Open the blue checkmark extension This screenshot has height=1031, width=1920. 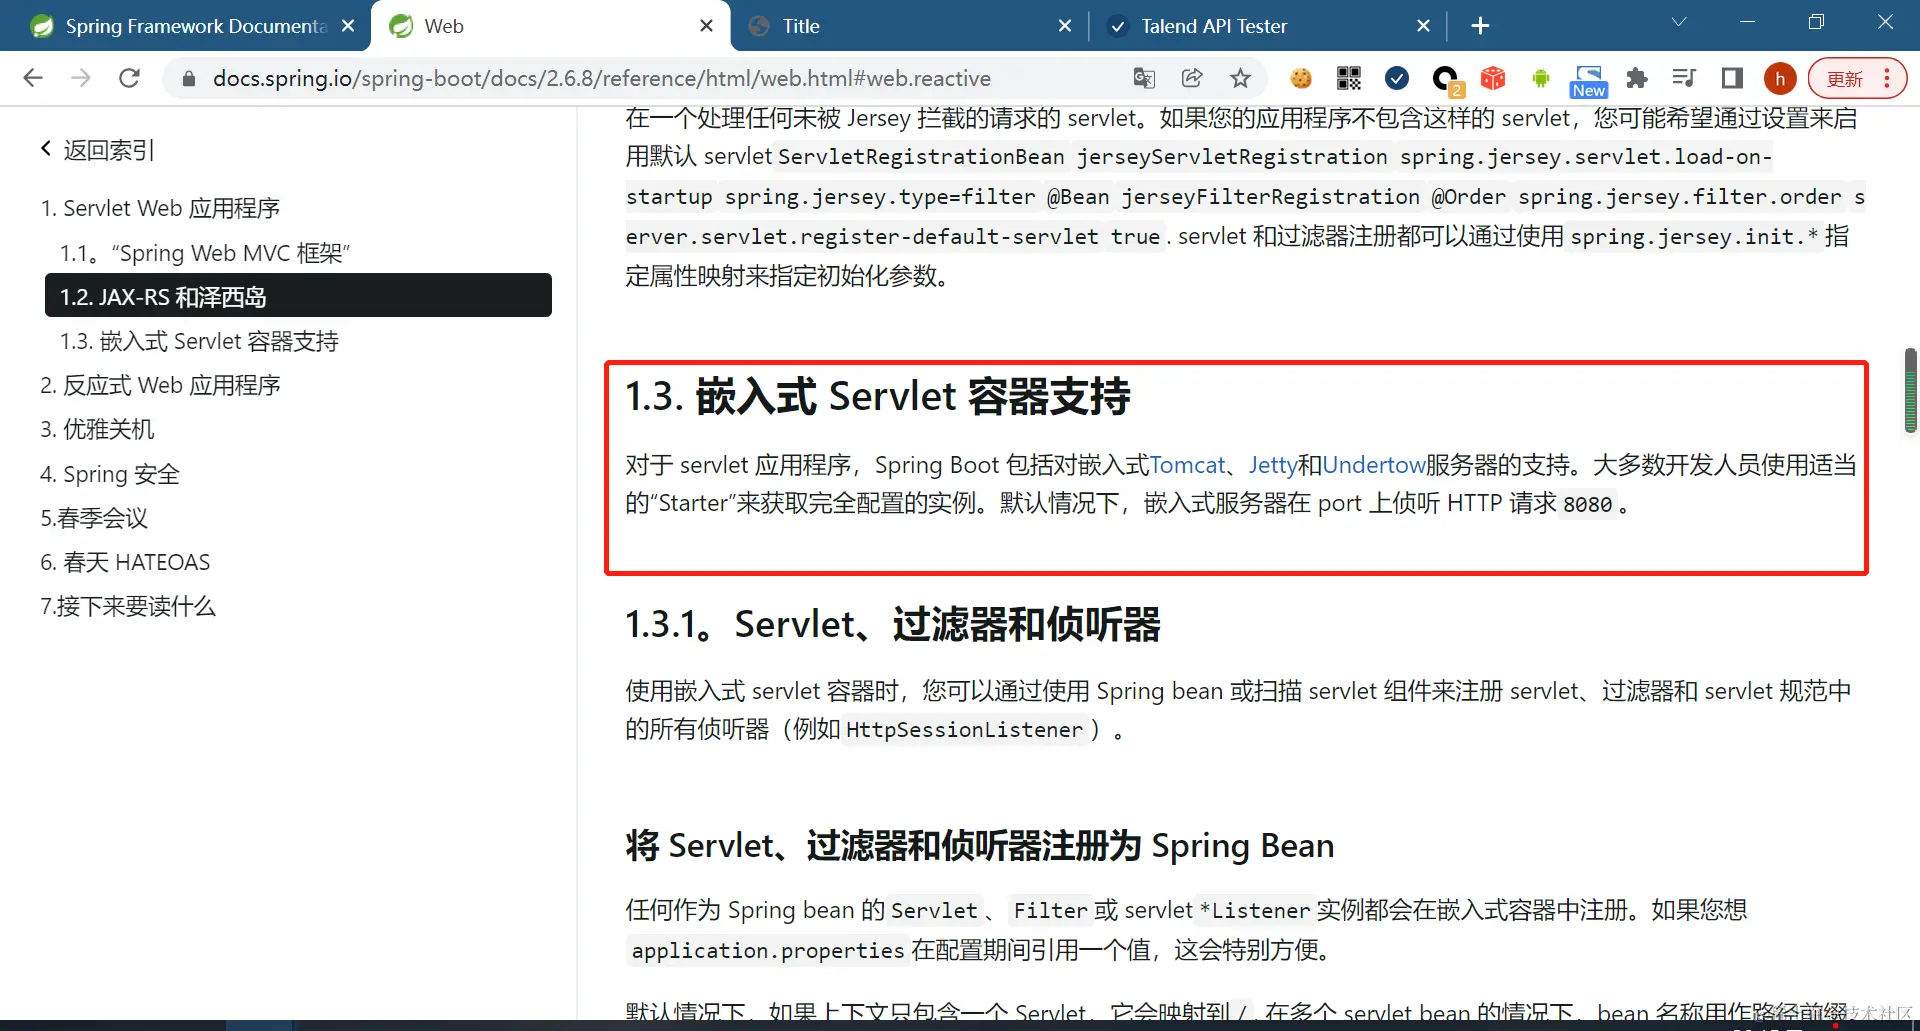pyautogui.click(x=1397, y=78)
